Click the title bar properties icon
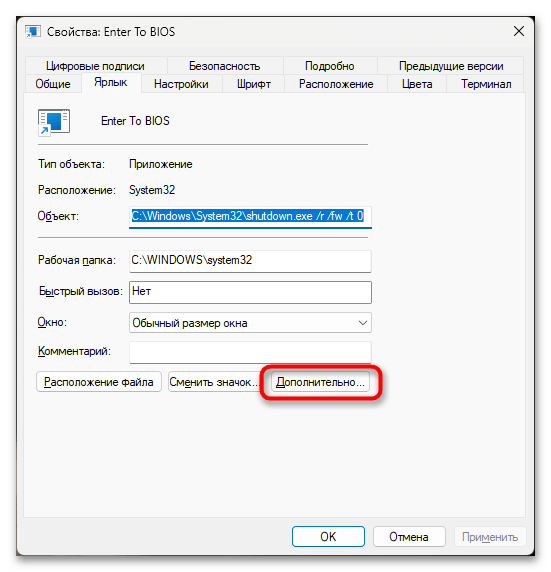Viewport: 551px width, 572px height. click(33, 32)
